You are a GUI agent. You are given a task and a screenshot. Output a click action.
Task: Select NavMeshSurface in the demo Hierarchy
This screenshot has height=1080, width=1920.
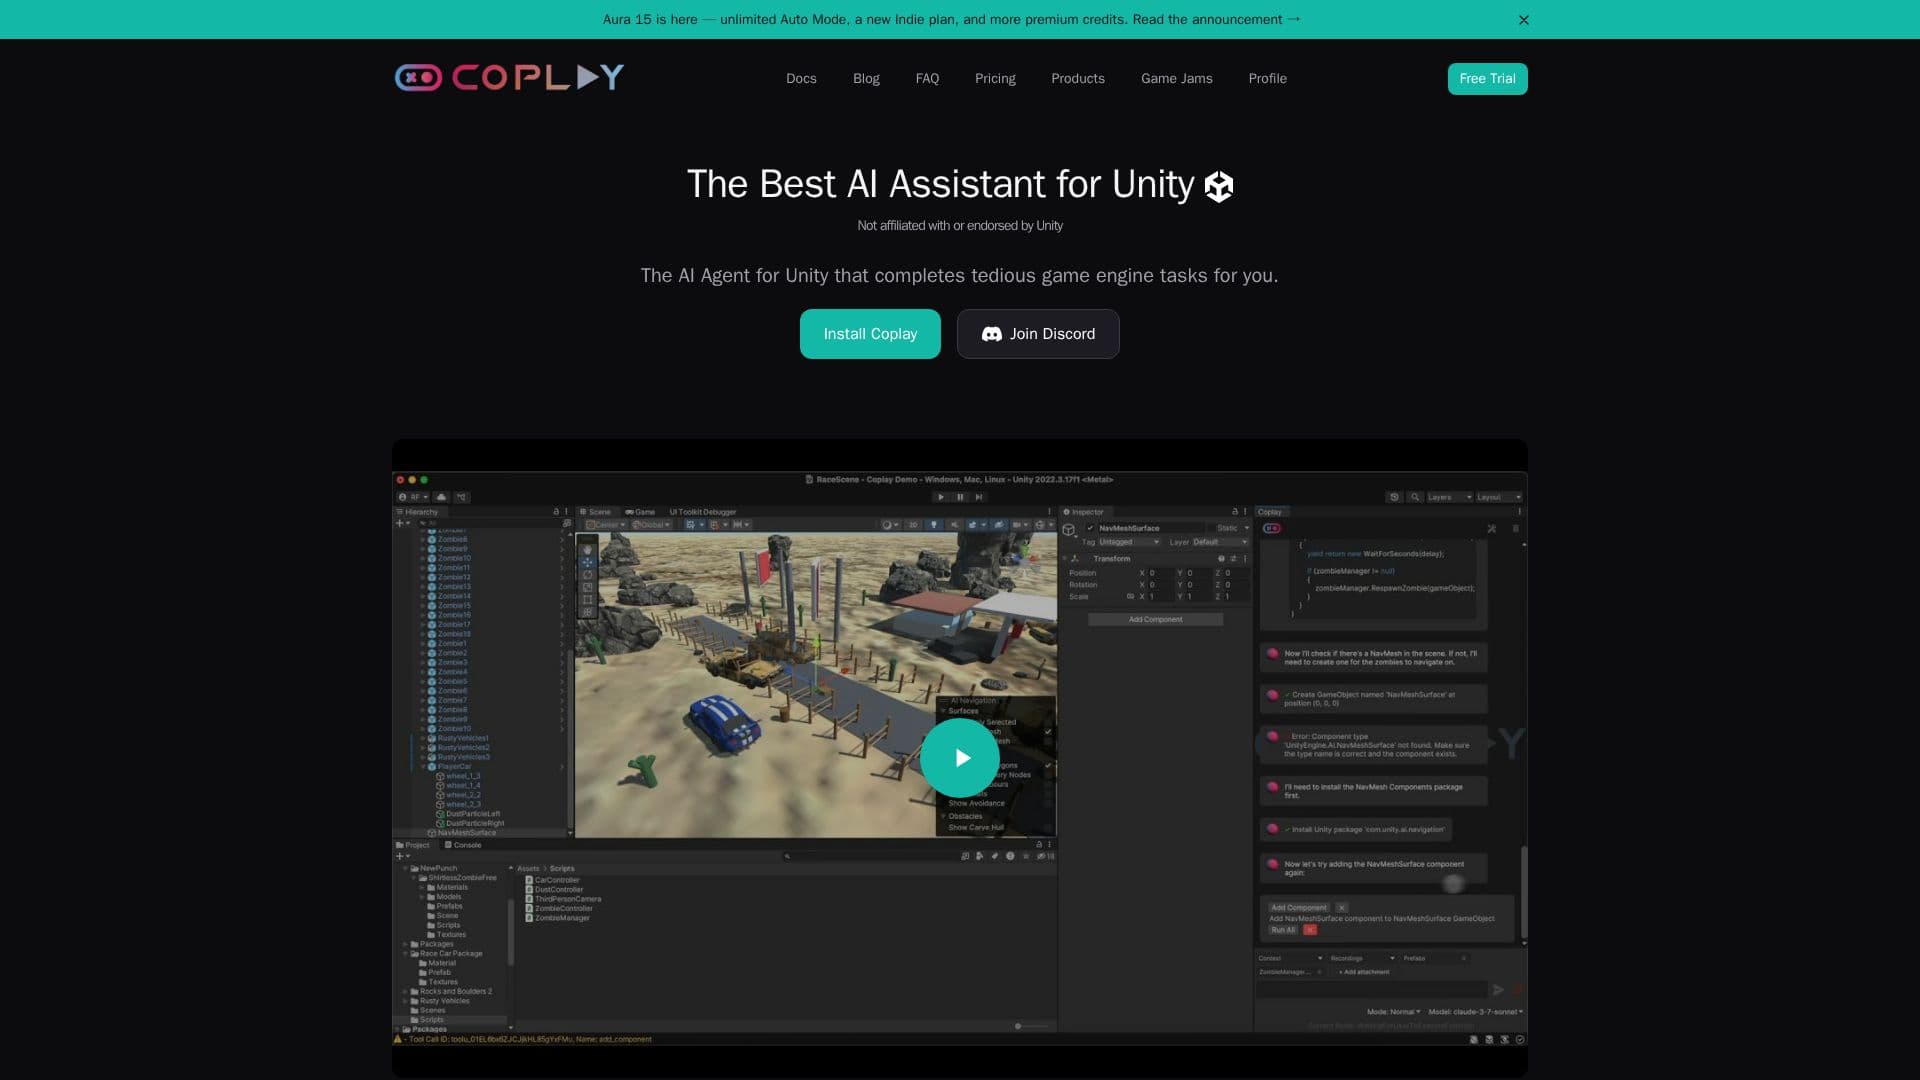coord(465,833)
